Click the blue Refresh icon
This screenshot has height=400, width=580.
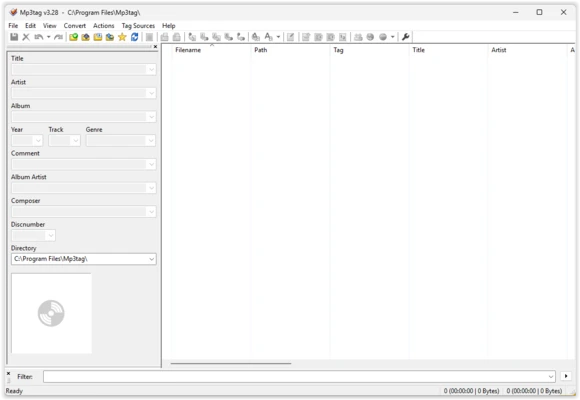pos(135,37)
